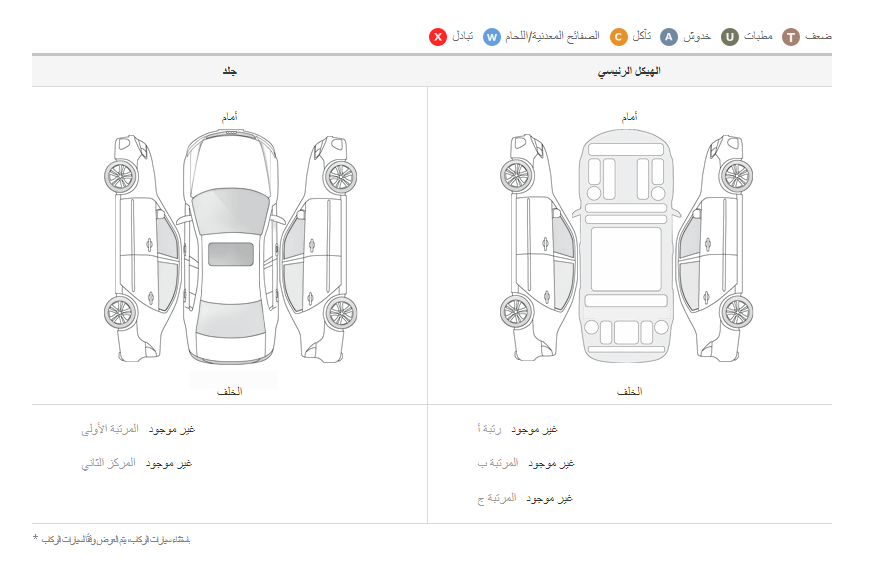
Task: Click the أمام label above the جلد car diagram
Action: [230, 118]
